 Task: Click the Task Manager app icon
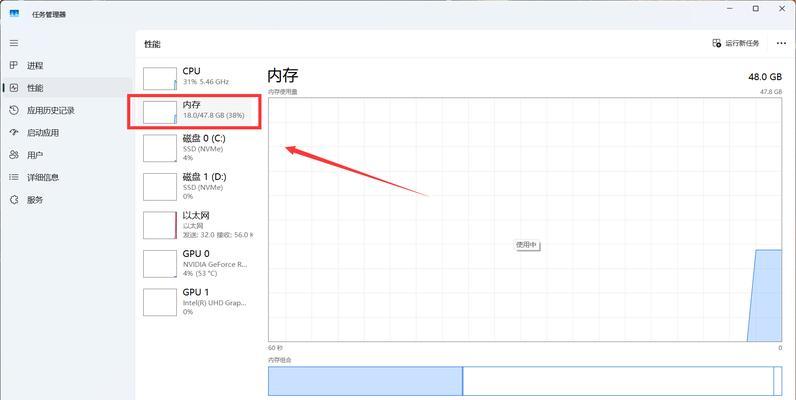[x=14, y=14]
